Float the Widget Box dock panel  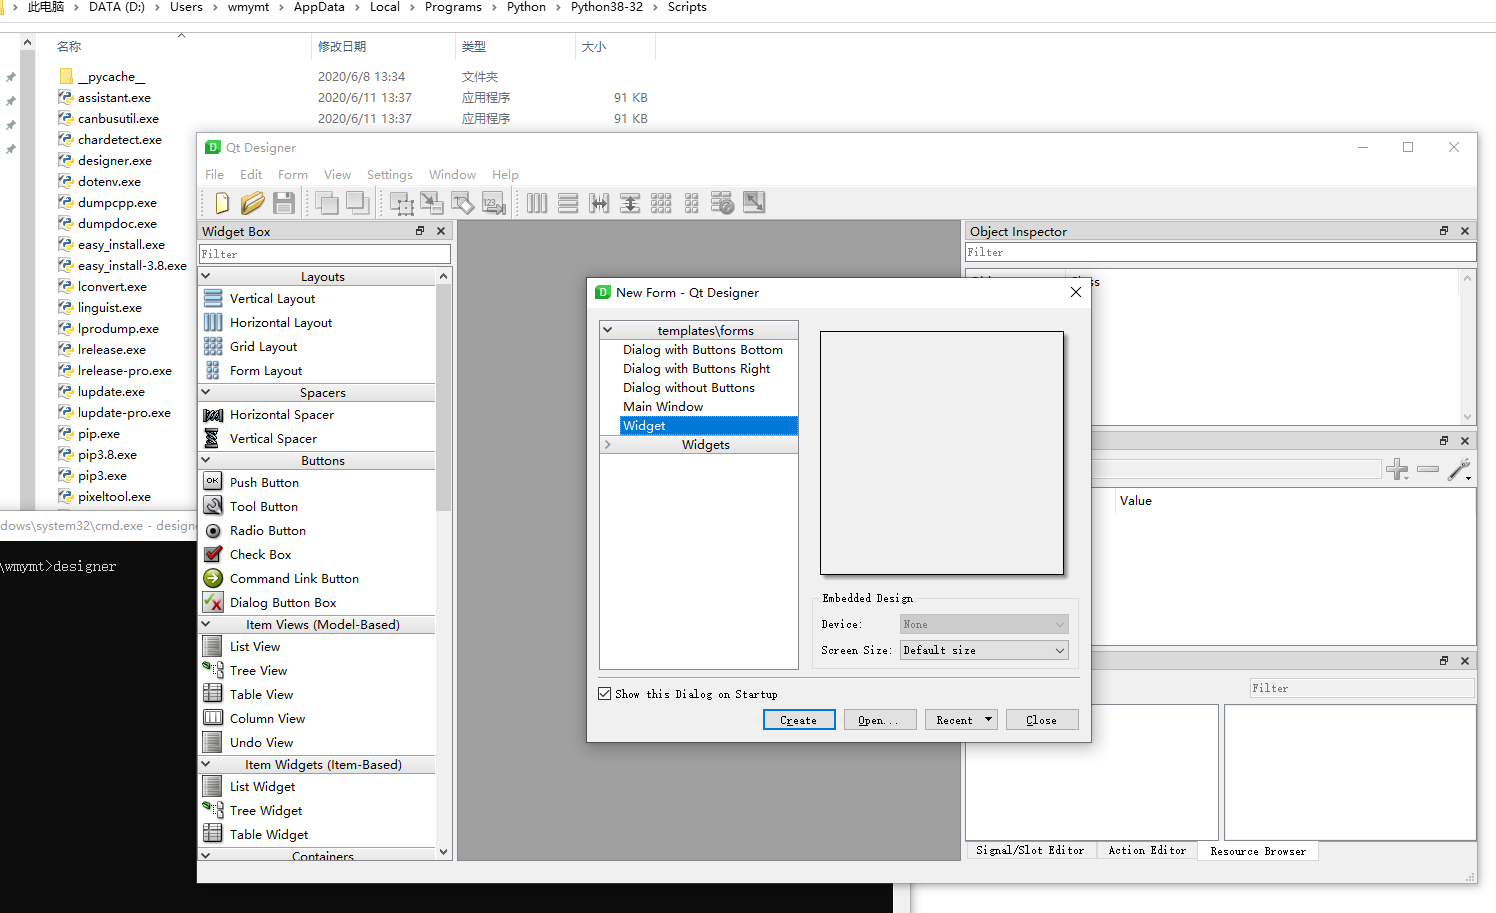point(420,231)
